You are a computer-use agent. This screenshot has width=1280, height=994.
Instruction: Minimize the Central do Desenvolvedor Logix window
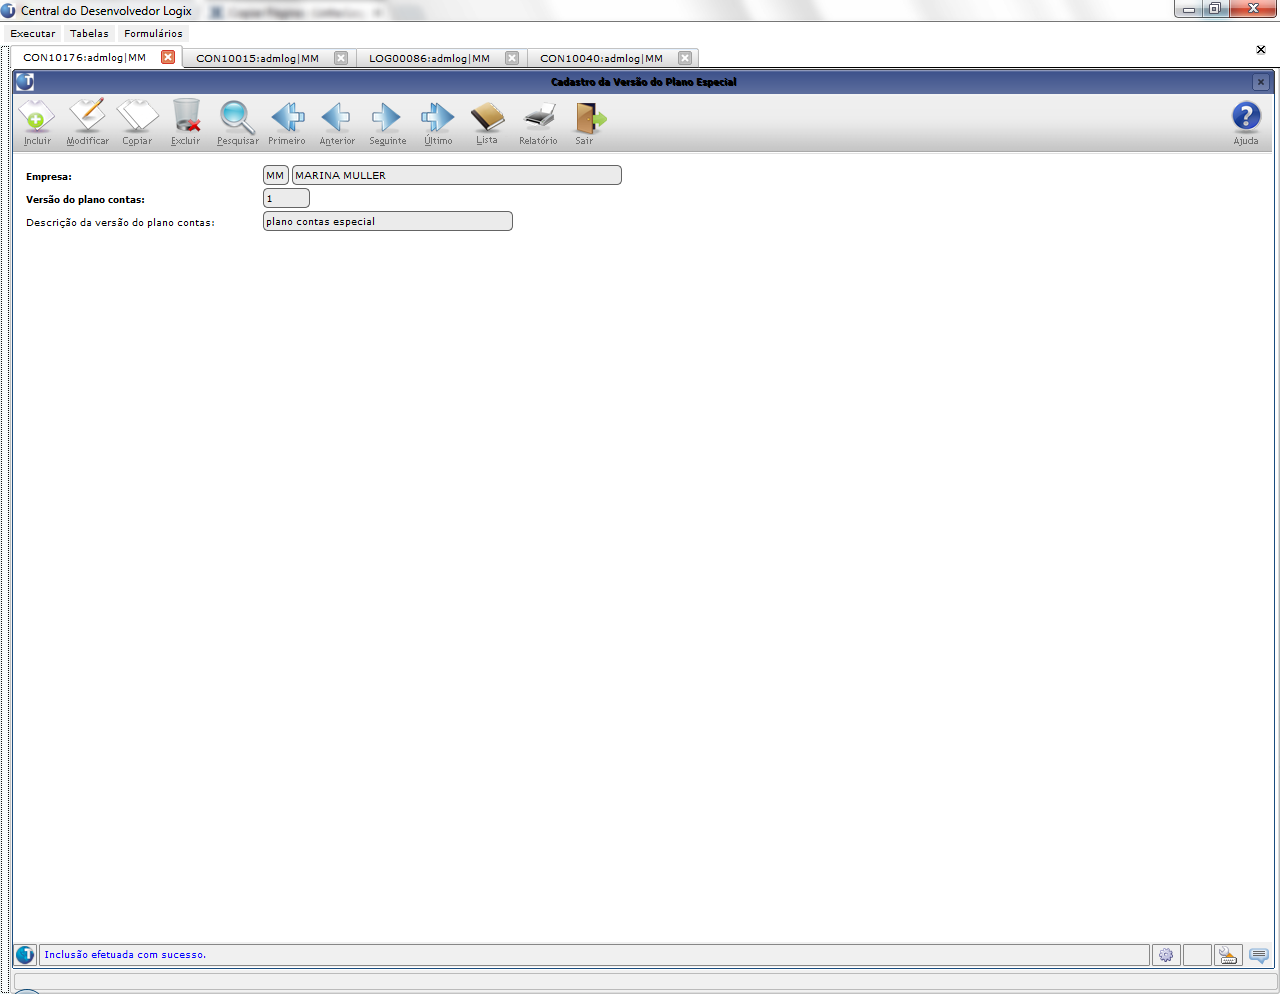click(x=1189, y=9)
